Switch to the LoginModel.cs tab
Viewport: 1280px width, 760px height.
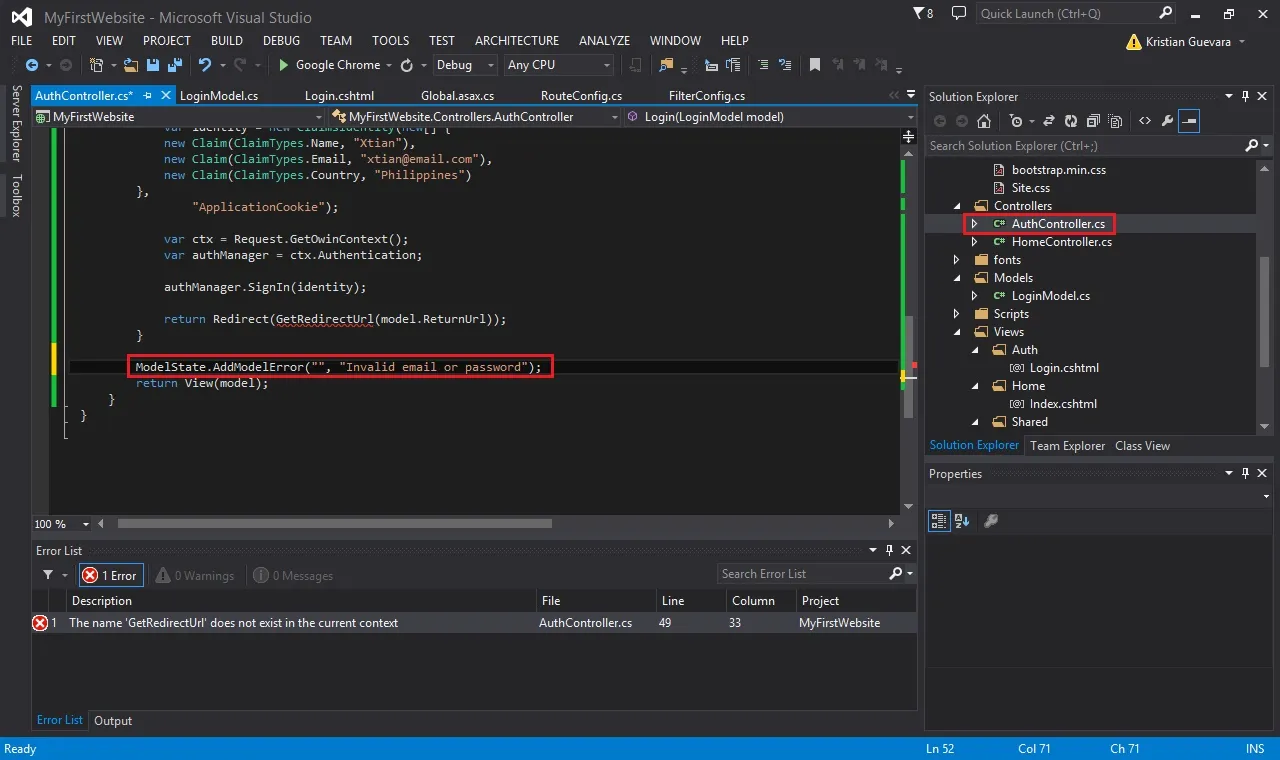[x=219, y=96]
